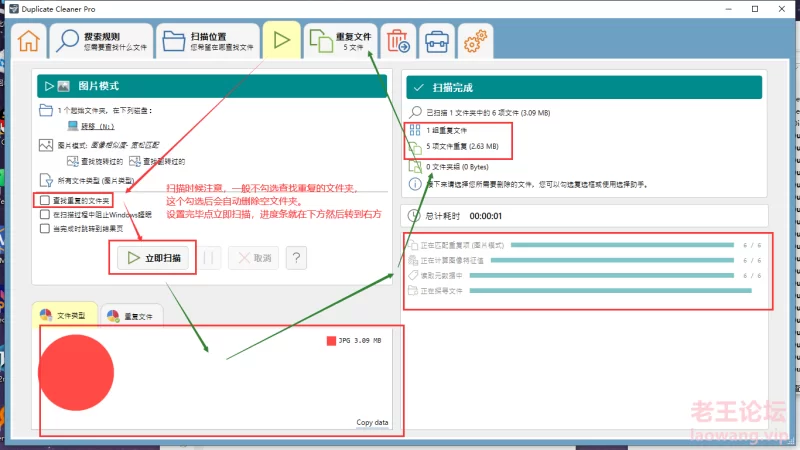
Task: Click the matching duplicates row icon
Action: pyautogui.click(x=413, y=245)
